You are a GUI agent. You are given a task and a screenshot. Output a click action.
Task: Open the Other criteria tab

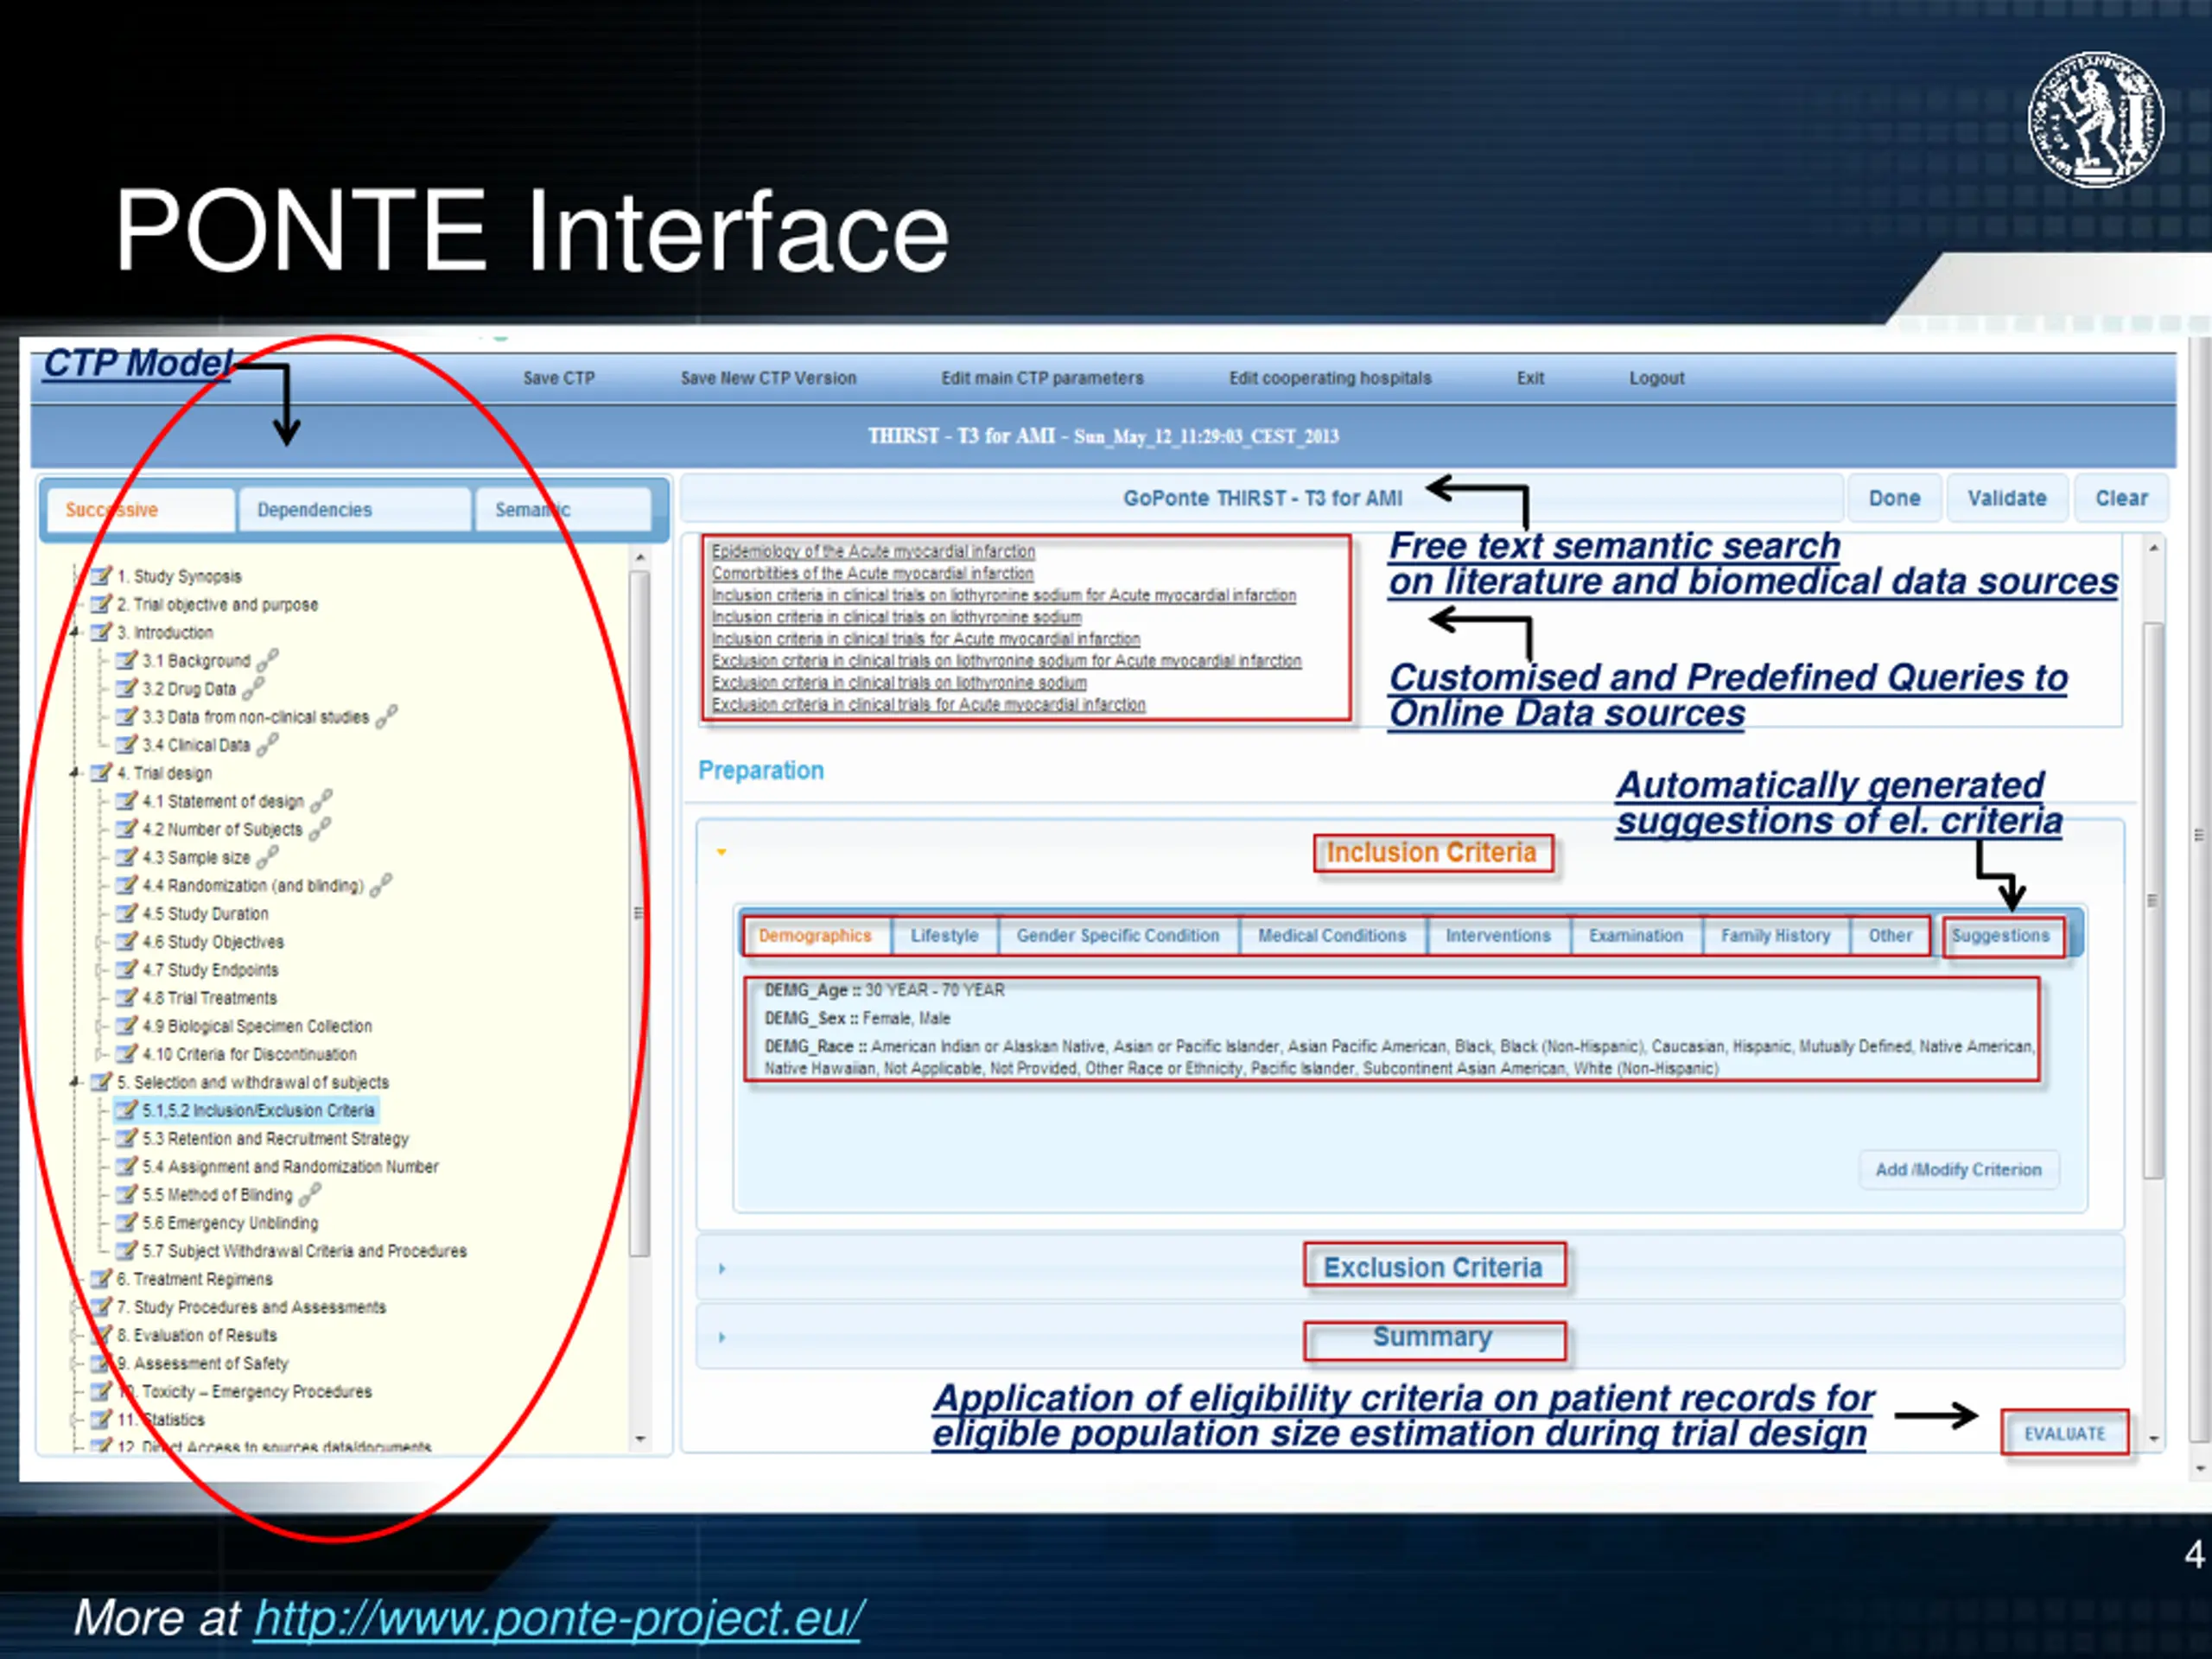1890,936
